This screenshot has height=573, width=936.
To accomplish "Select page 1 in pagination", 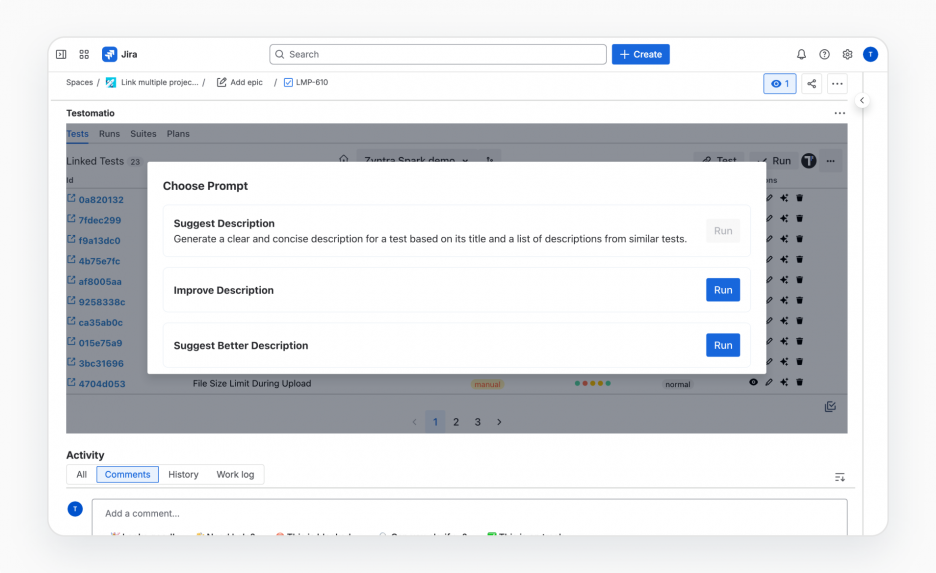I will tap(435, 422).
